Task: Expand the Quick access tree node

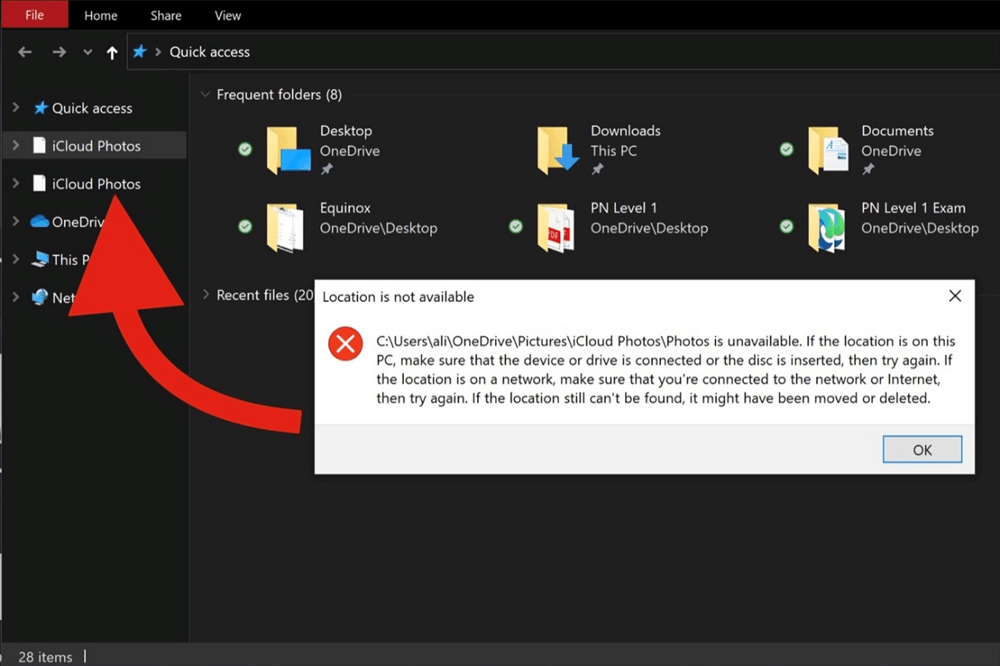Action: click(x=15, y=108)
